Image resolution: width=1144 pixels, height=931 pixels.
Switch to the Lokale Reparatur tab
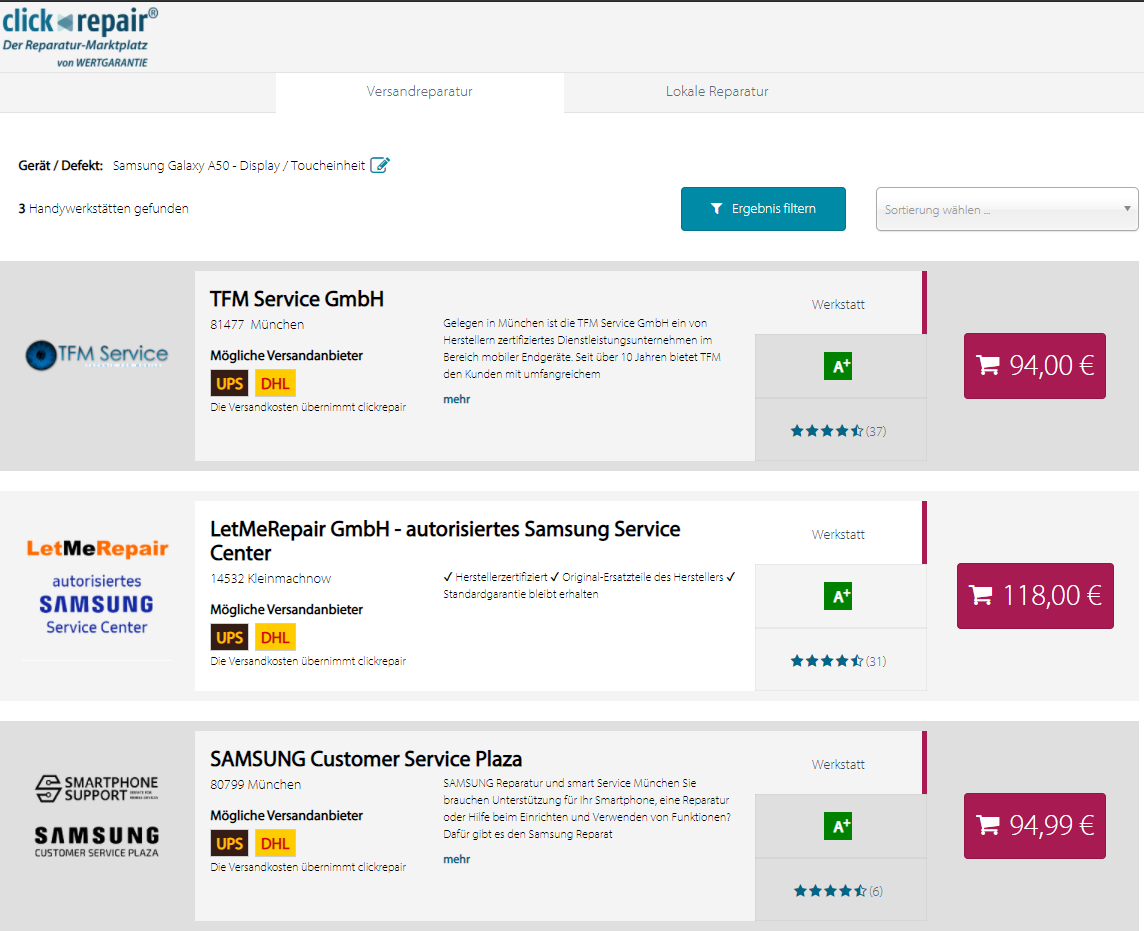click(717, 92)
